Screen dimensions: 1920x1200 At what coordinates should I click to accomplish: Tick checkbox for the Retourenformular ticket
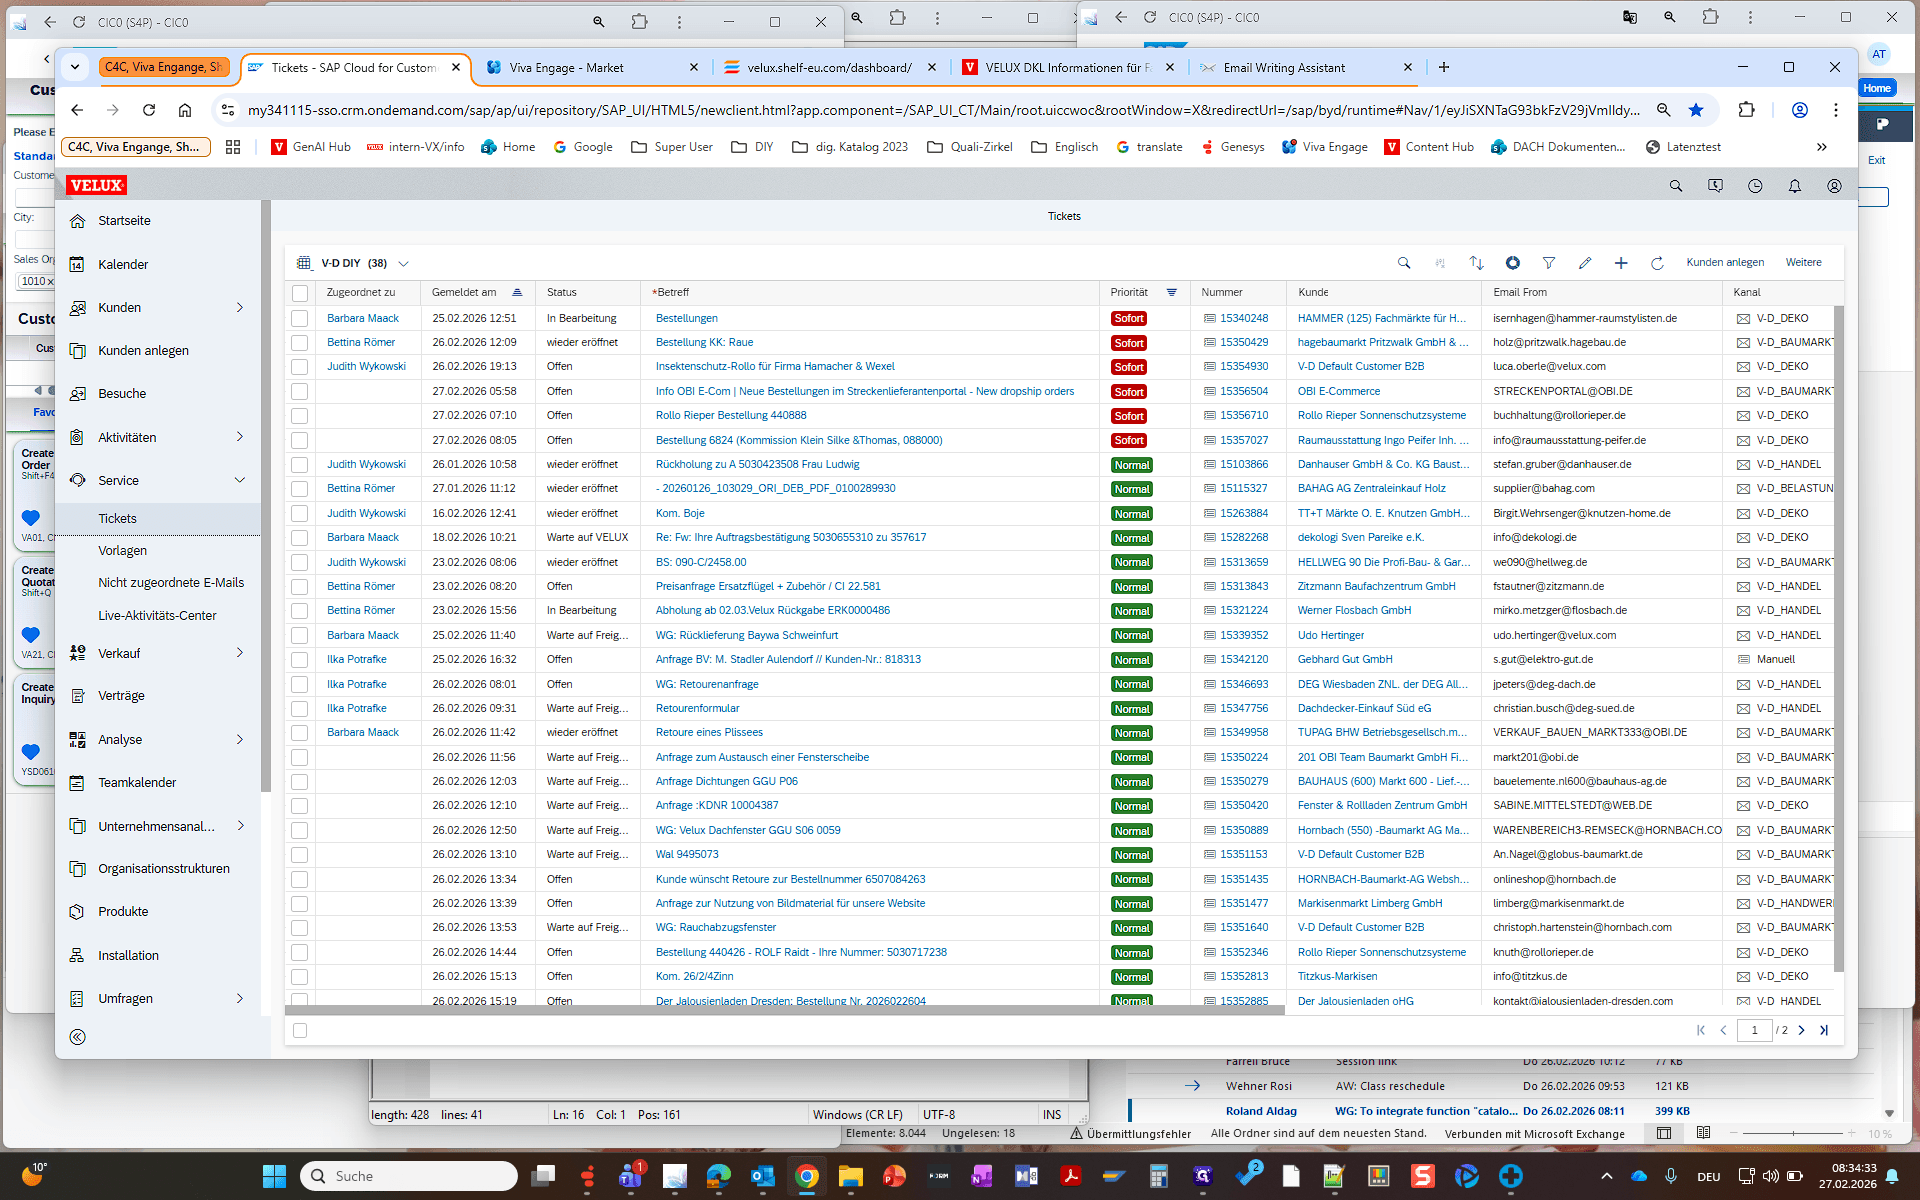click(x=300, y=709)
